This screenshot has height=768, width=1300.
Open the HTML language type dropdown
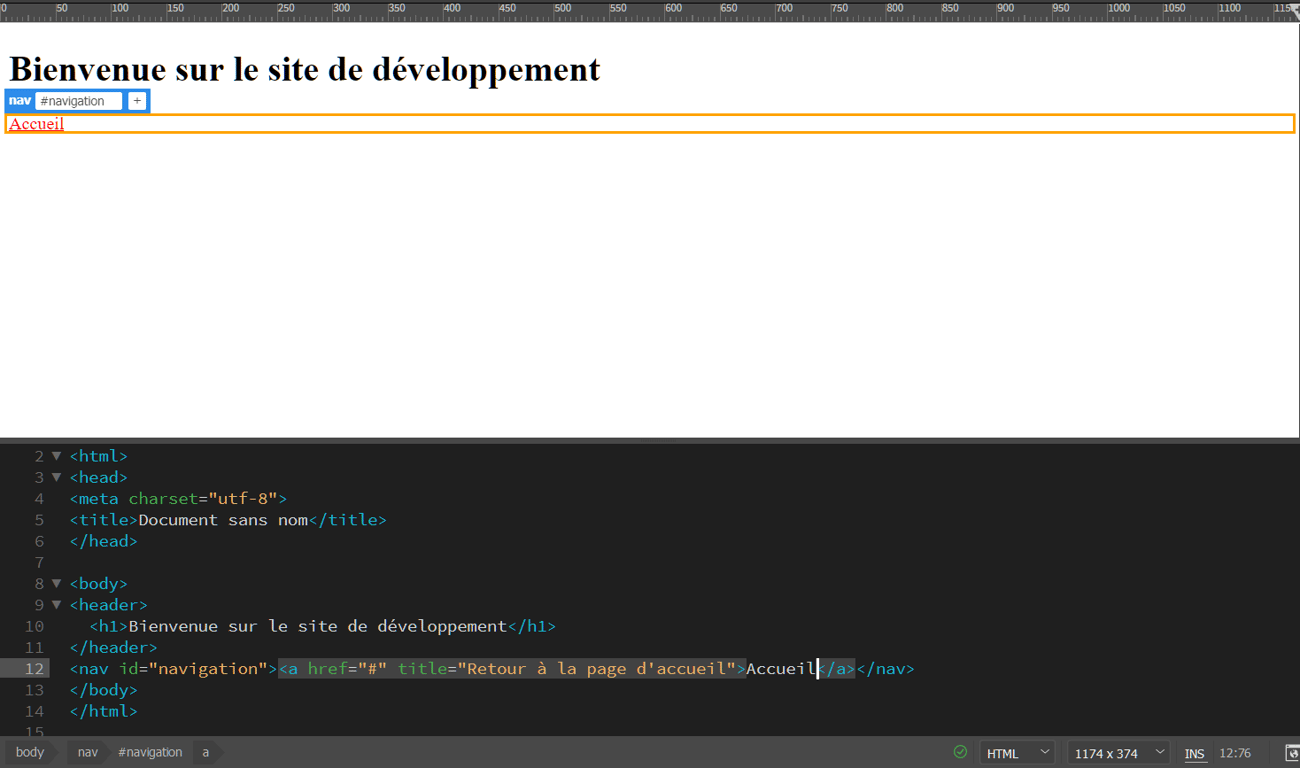pos(1017,753)
